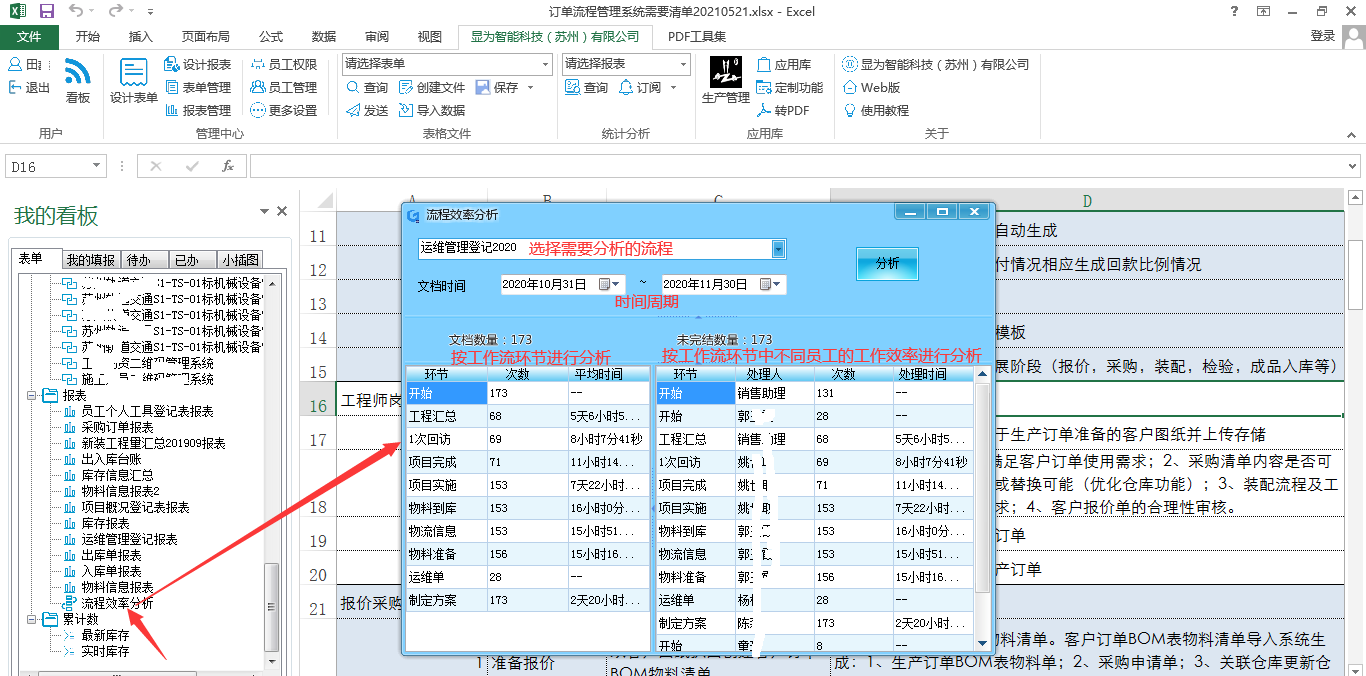1366x676 pixels.
Task: Click 转PDF convert button
Action: [783, 110]
